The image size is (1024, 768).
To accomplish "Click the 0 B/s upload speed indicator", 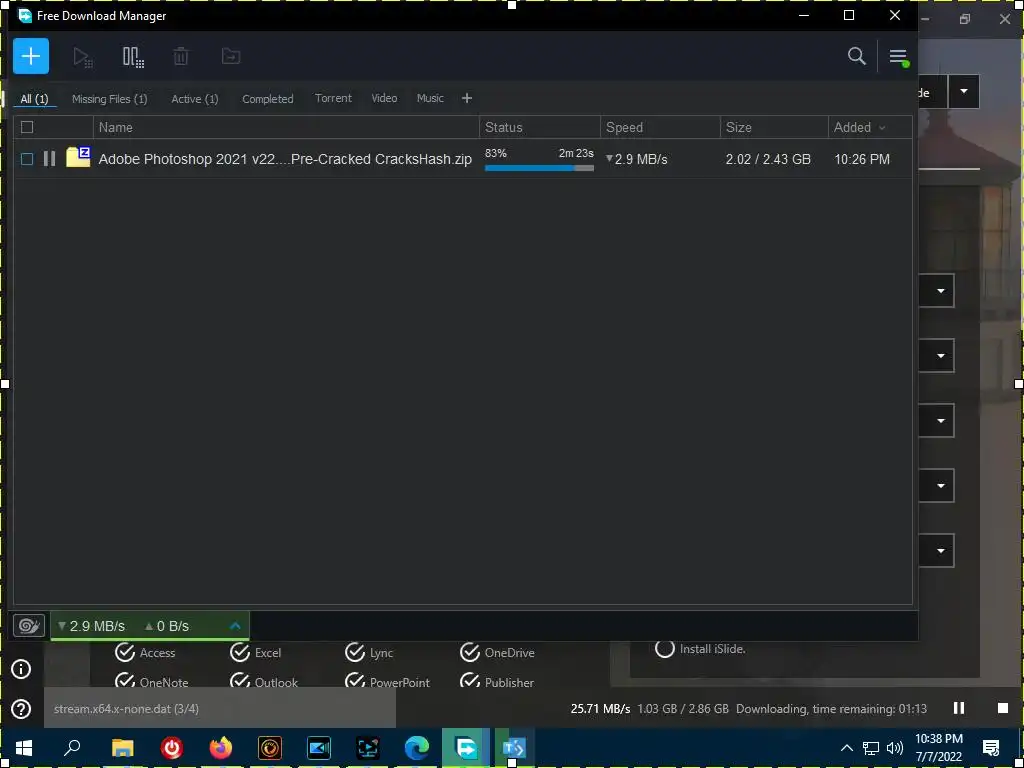I will (167, 626).
